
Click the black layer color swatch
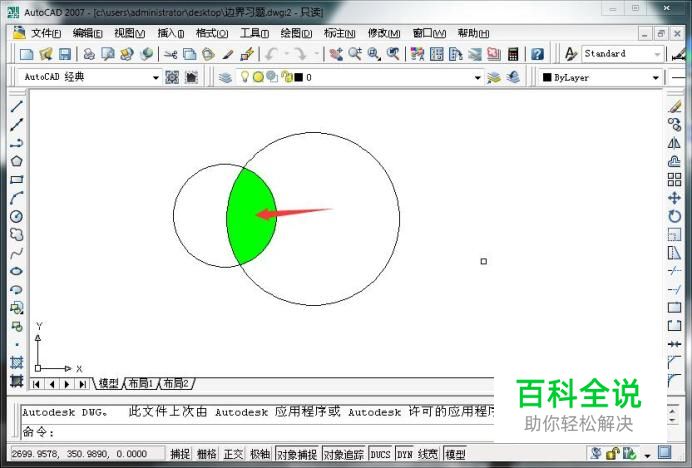coord(299,78)
